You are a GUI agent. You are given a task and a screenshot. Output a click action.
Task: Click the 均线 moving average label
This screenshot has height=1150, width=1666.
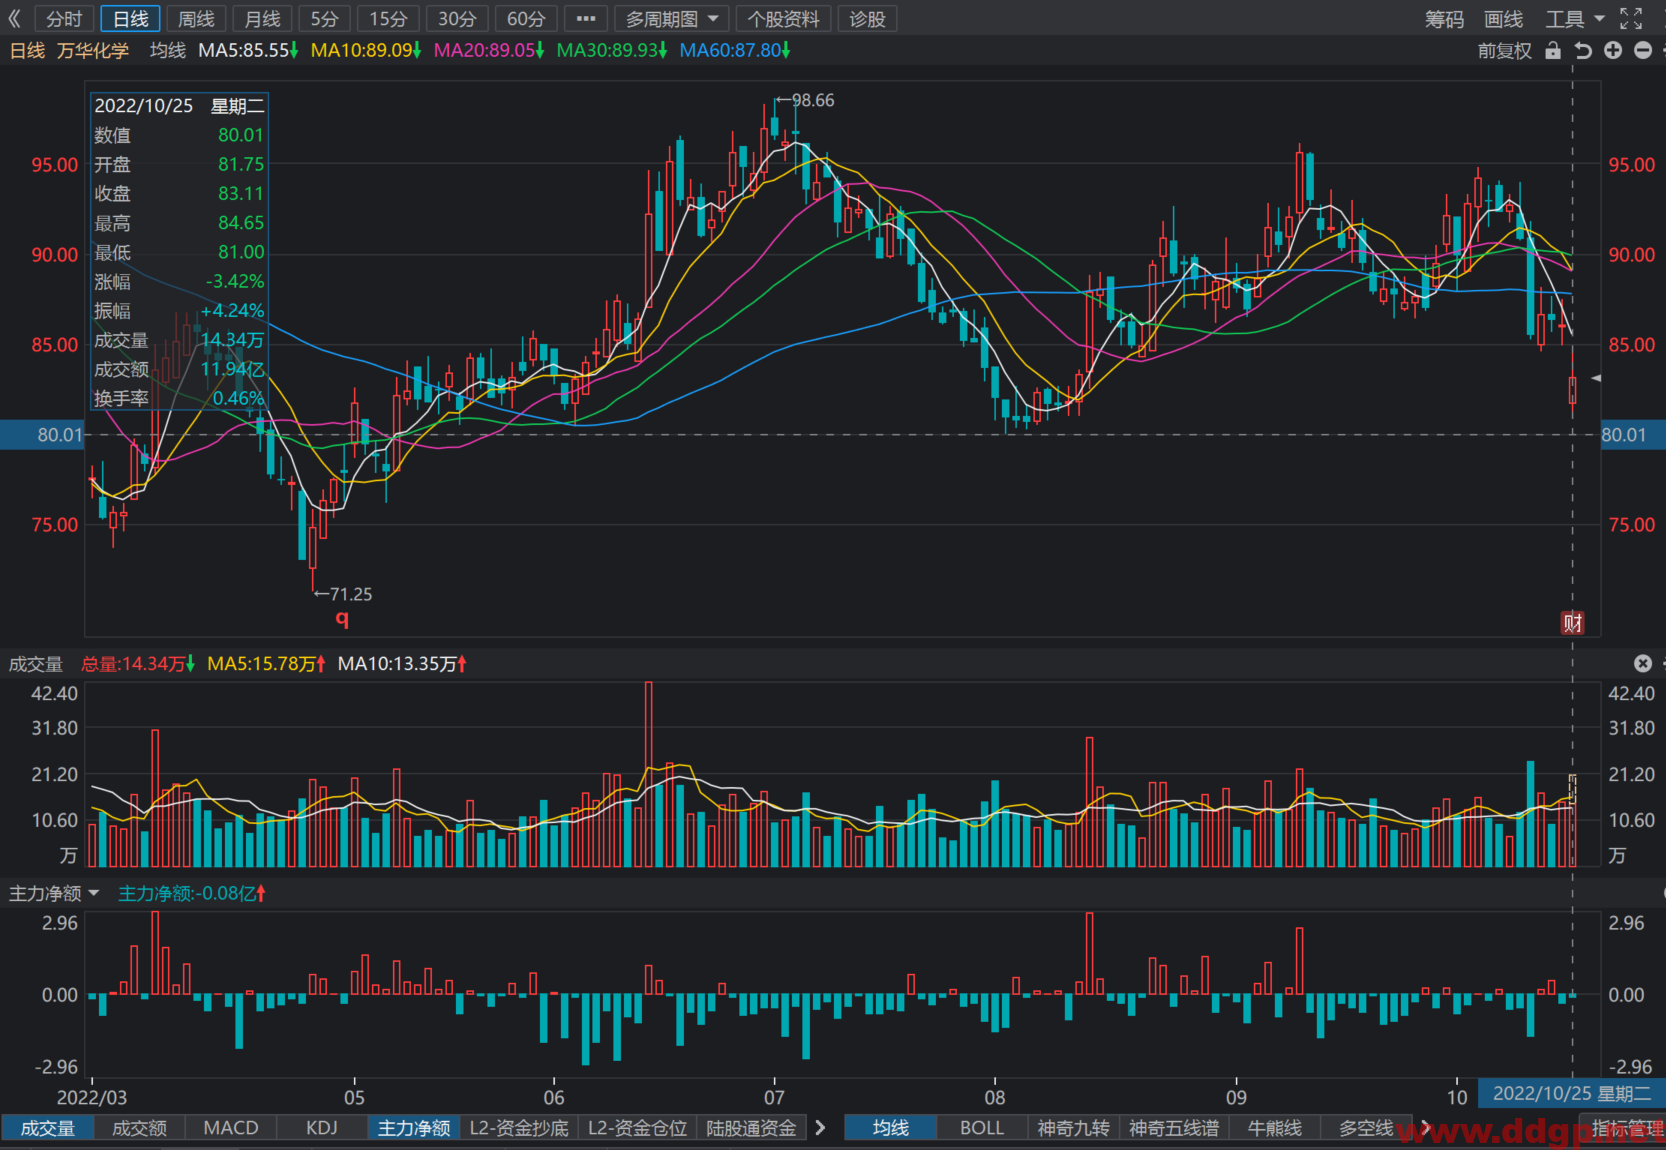168,50
